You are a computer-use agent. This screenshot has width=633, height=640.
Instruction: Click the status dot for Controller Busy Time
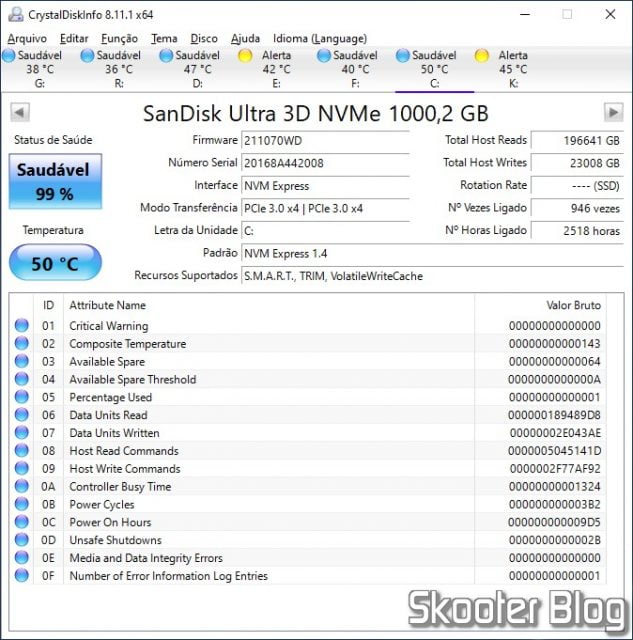tap(22, 486)
